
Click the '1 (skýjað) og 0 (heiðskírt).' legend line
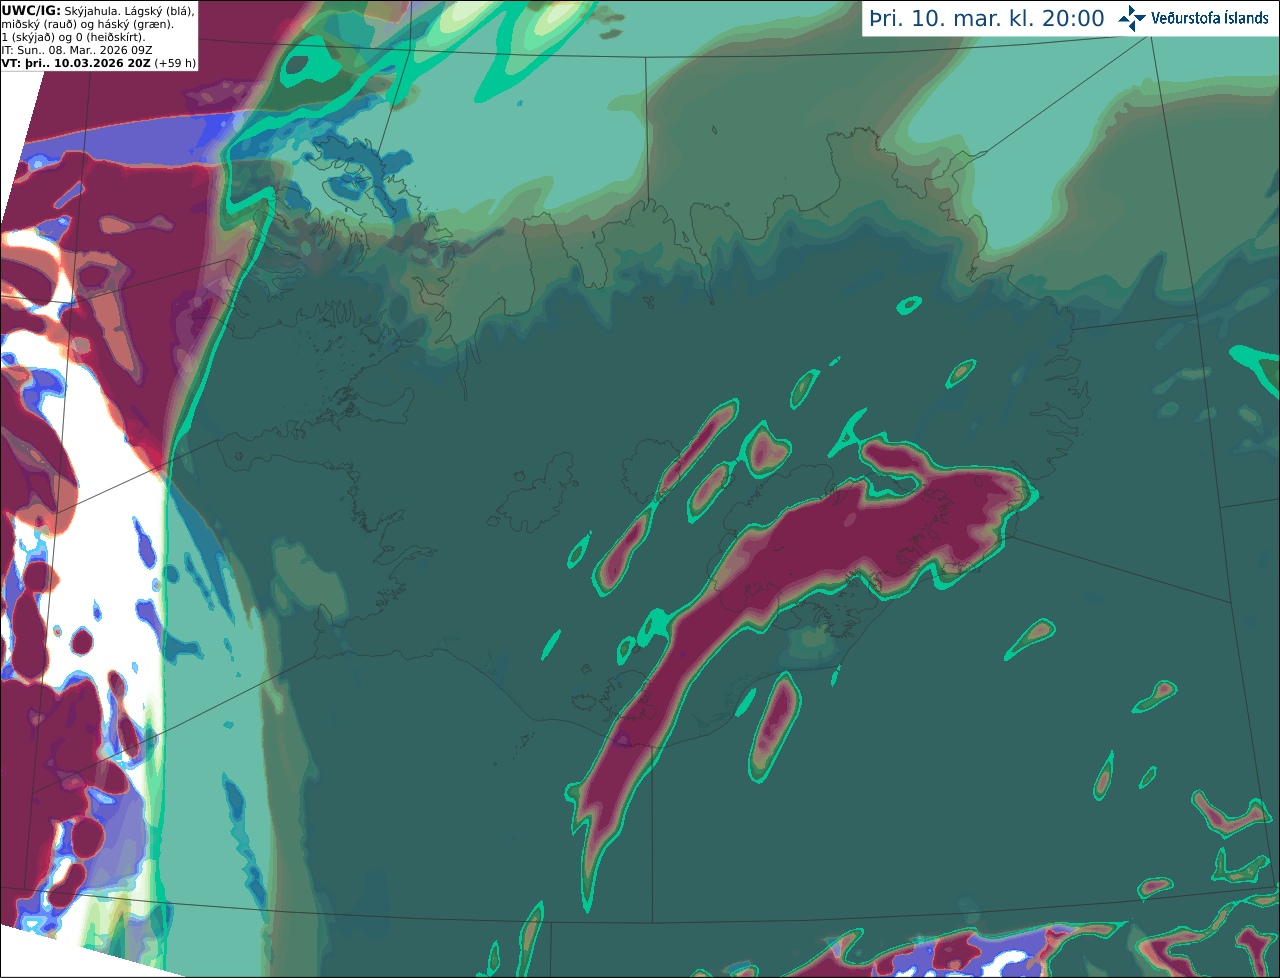point(73,37)
